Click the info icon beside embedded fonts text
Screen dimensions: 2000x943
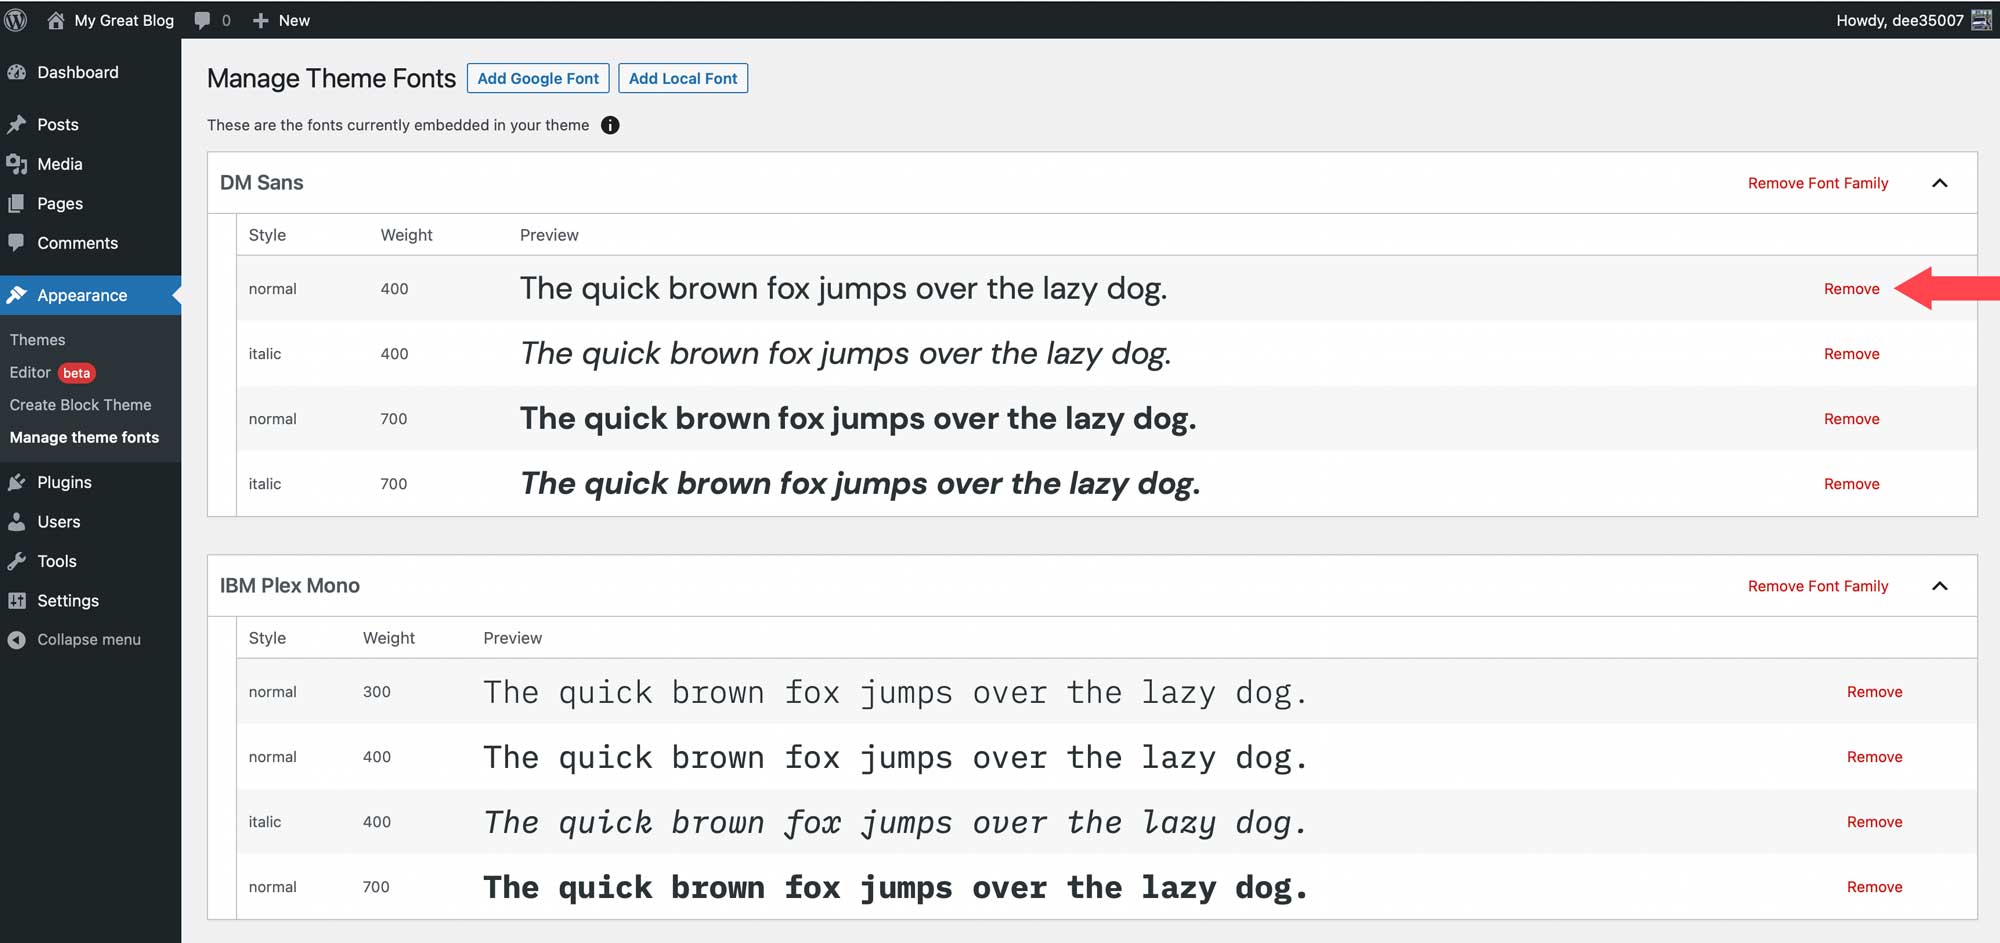[610, 125]
